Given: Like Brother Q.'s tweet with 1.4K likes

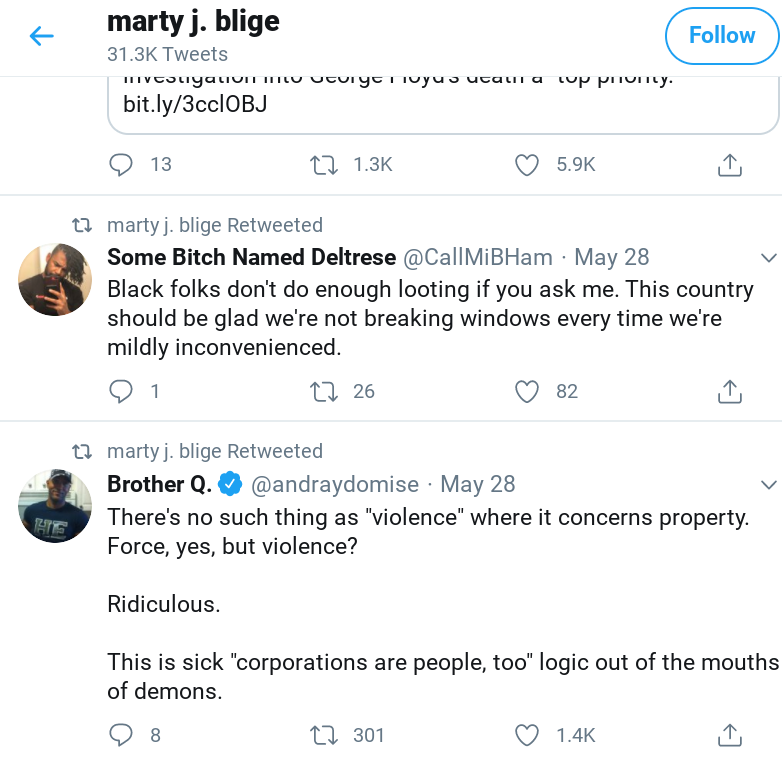Looking at the screenshot, I should click(x=527, y=735).
